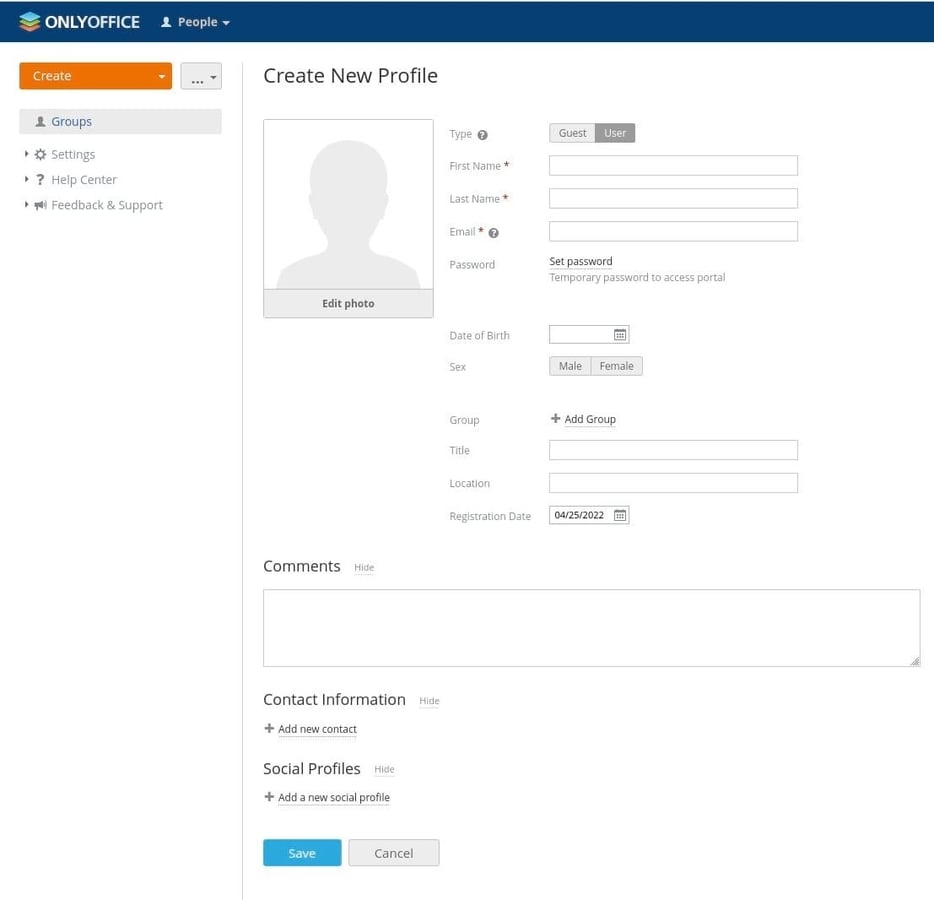Screen dimensions: 934x900
Task: Click inside the First Name field
Action: point(672,165)
